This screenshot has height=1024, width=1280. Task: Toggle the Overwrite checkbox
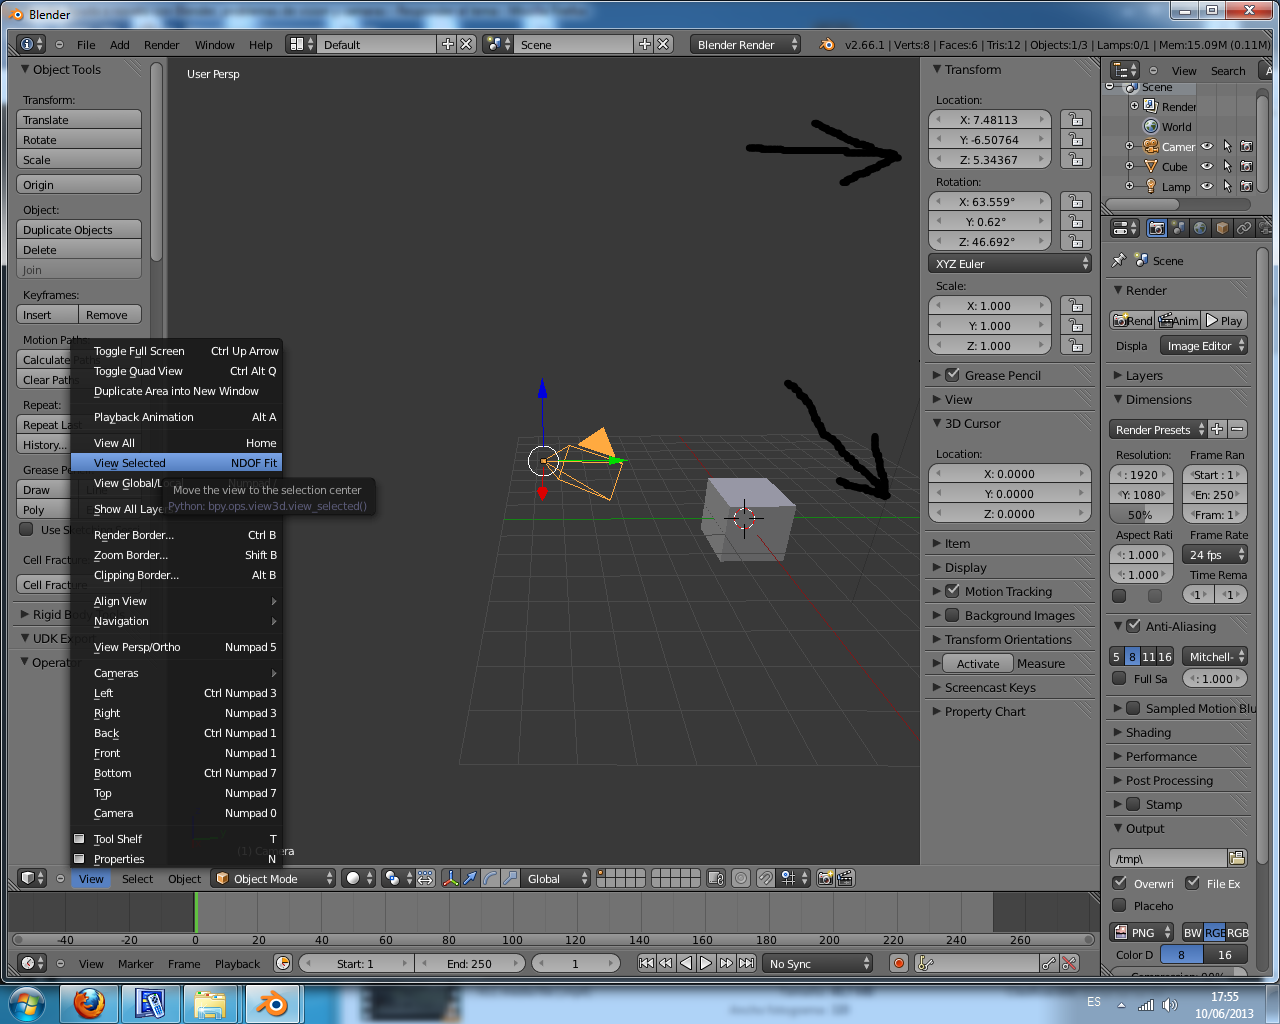click(1120, 883)
